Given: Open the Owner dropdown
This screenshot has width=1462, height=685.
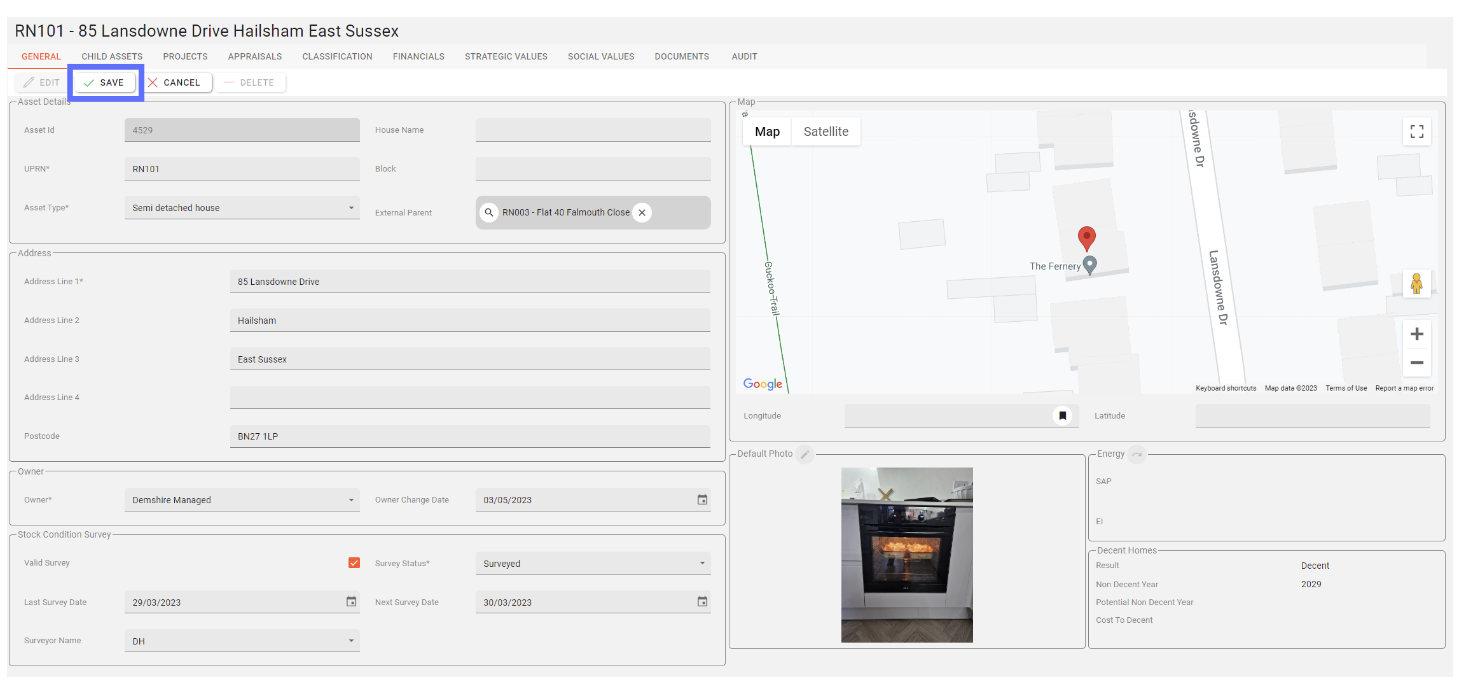Looking at the screenshot, I should click(x=242, y=500).
